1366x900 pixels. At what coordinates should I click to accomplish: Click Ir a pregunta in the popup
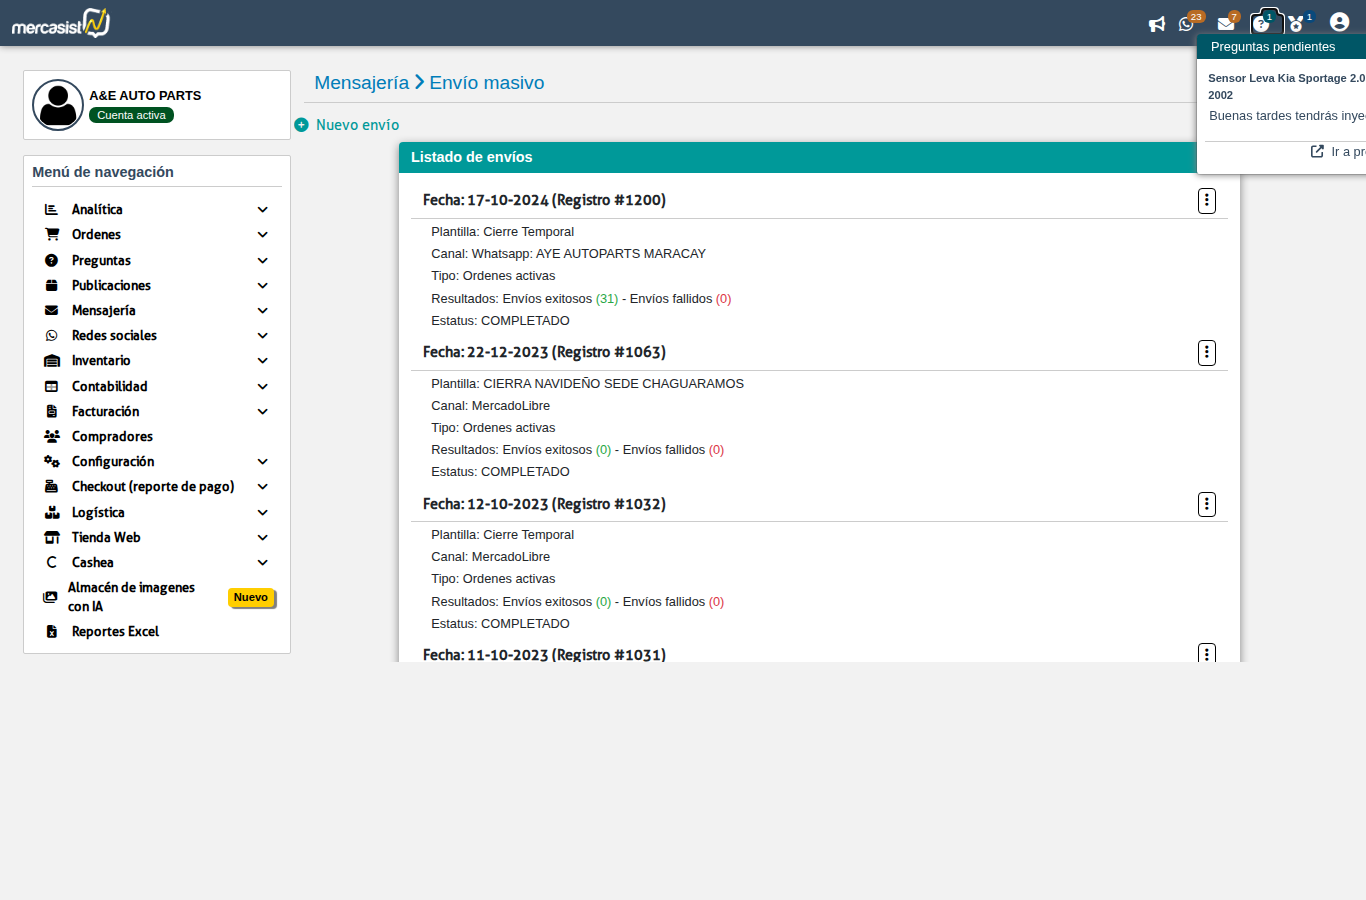(x=1340, y=151)
